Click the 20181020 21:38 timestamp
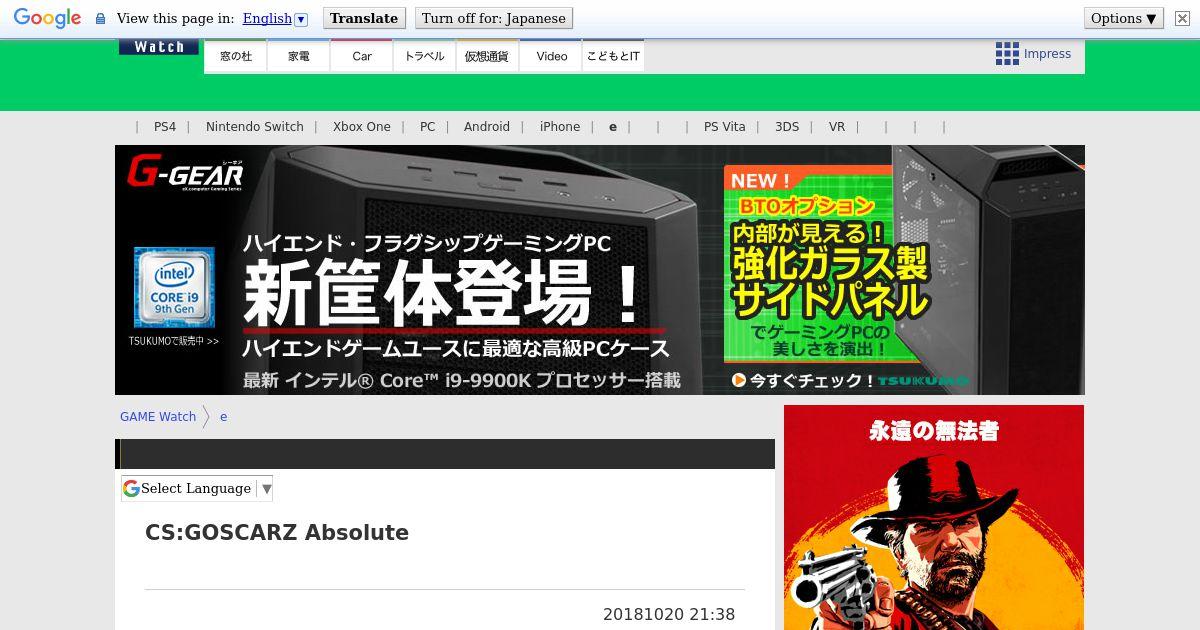 [669, 615]
